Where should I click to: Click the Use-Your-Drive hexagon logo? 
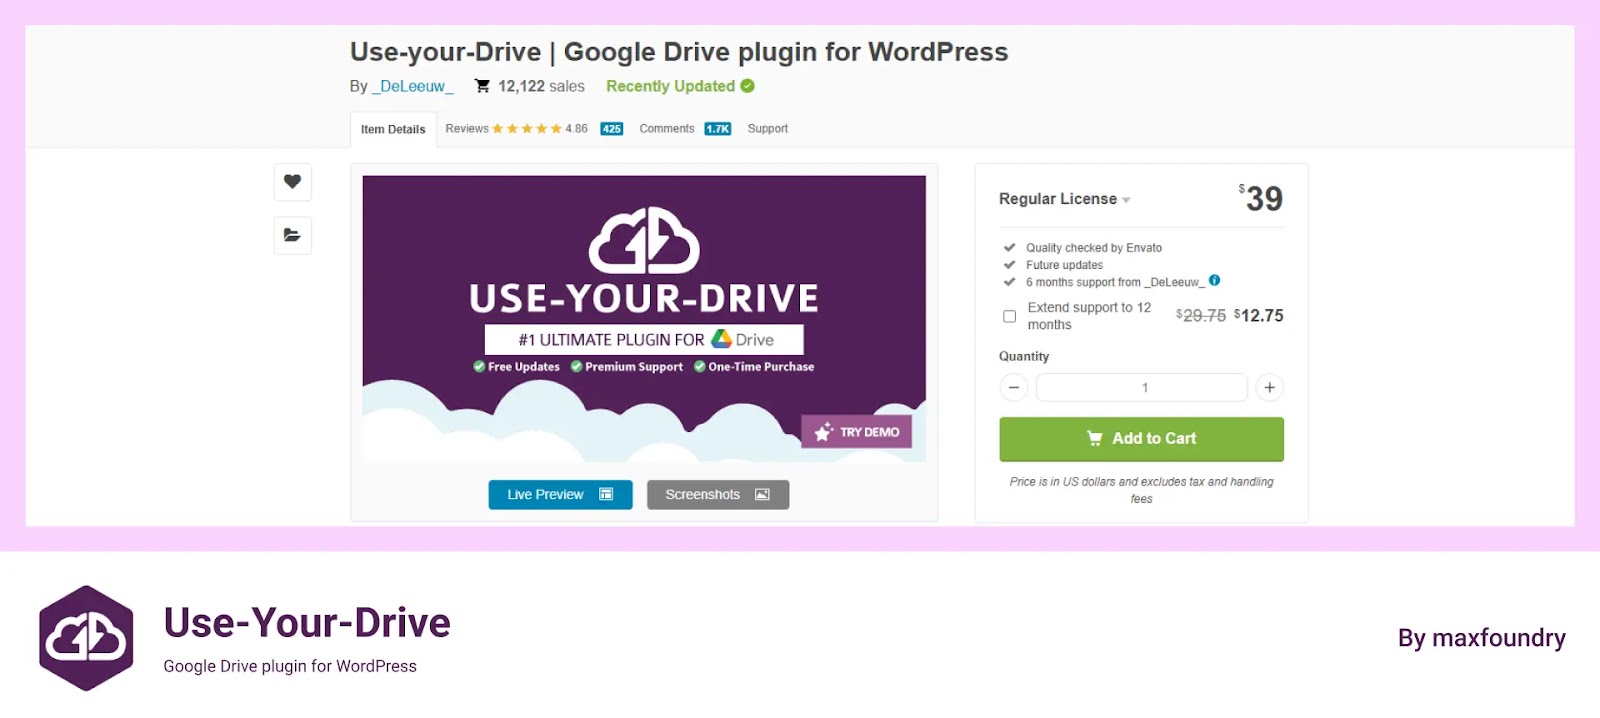(x=86, y=638)
